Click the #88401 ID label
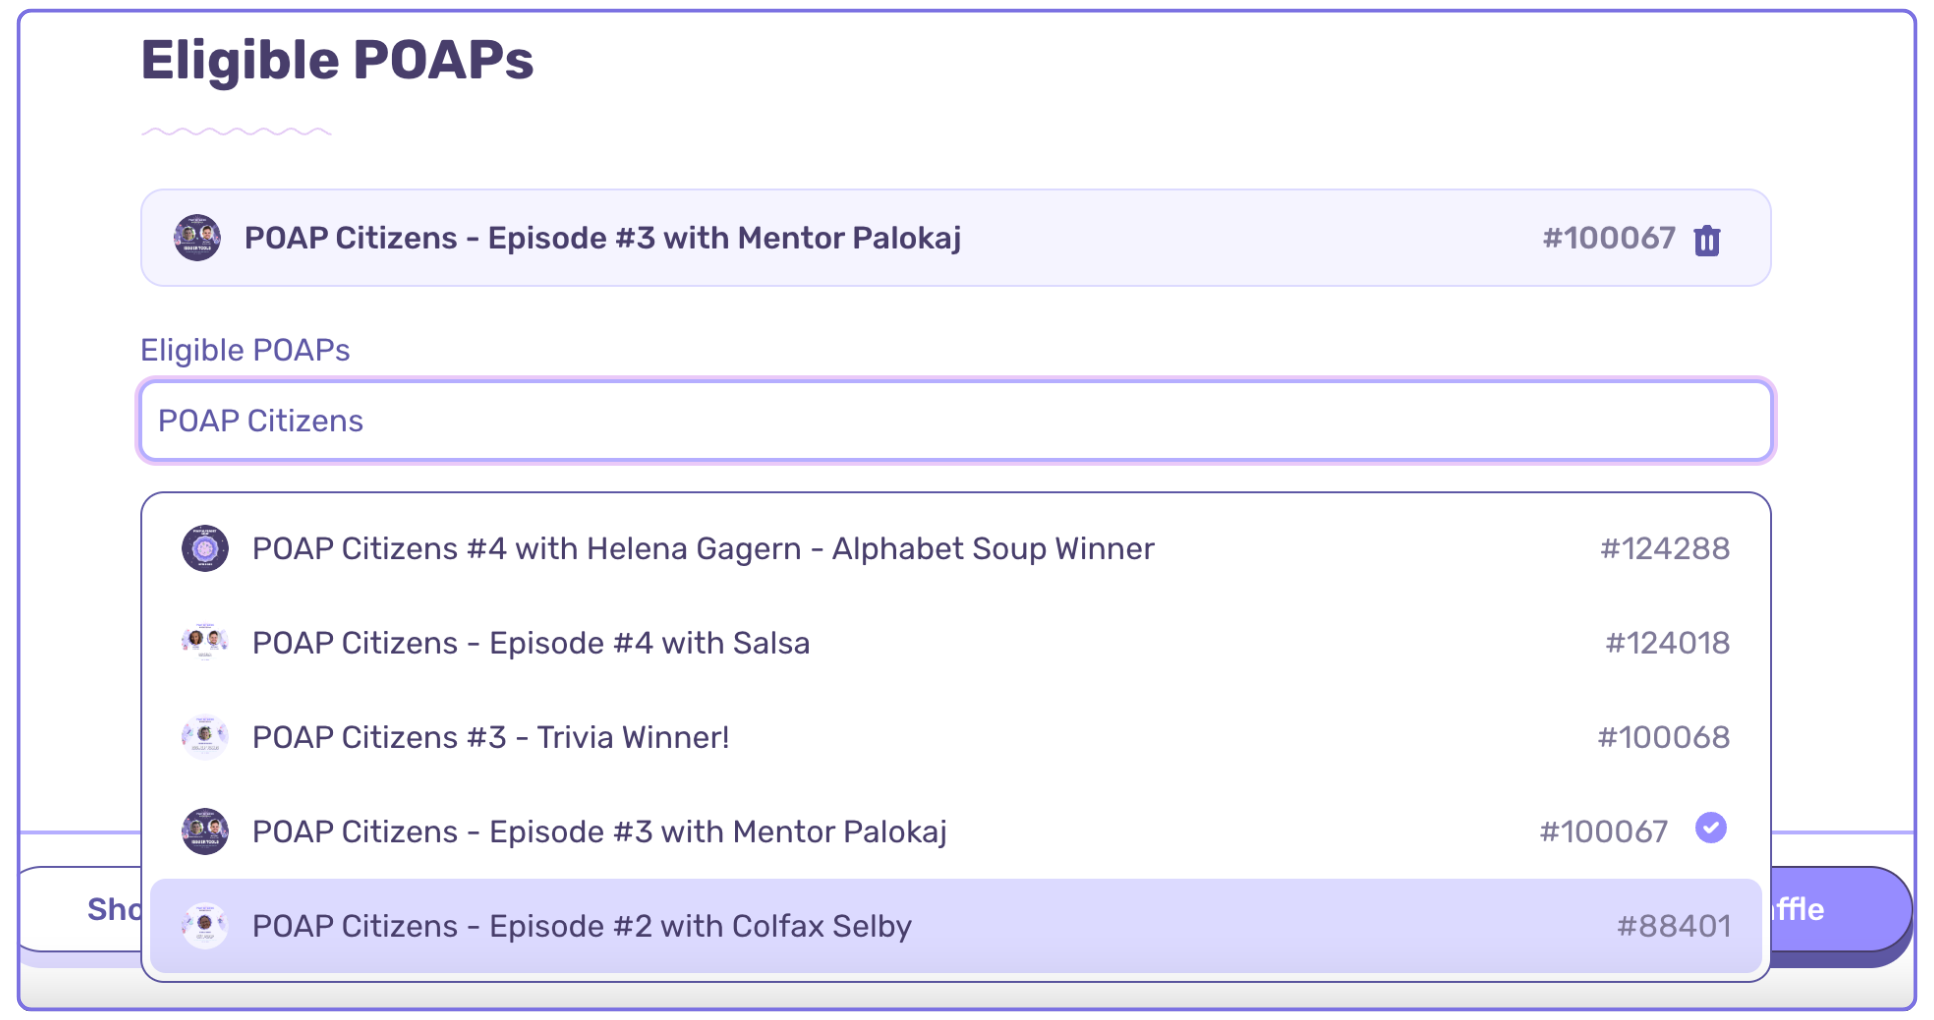Viewport: 1934px width, 1020px height. [1676, 925]
